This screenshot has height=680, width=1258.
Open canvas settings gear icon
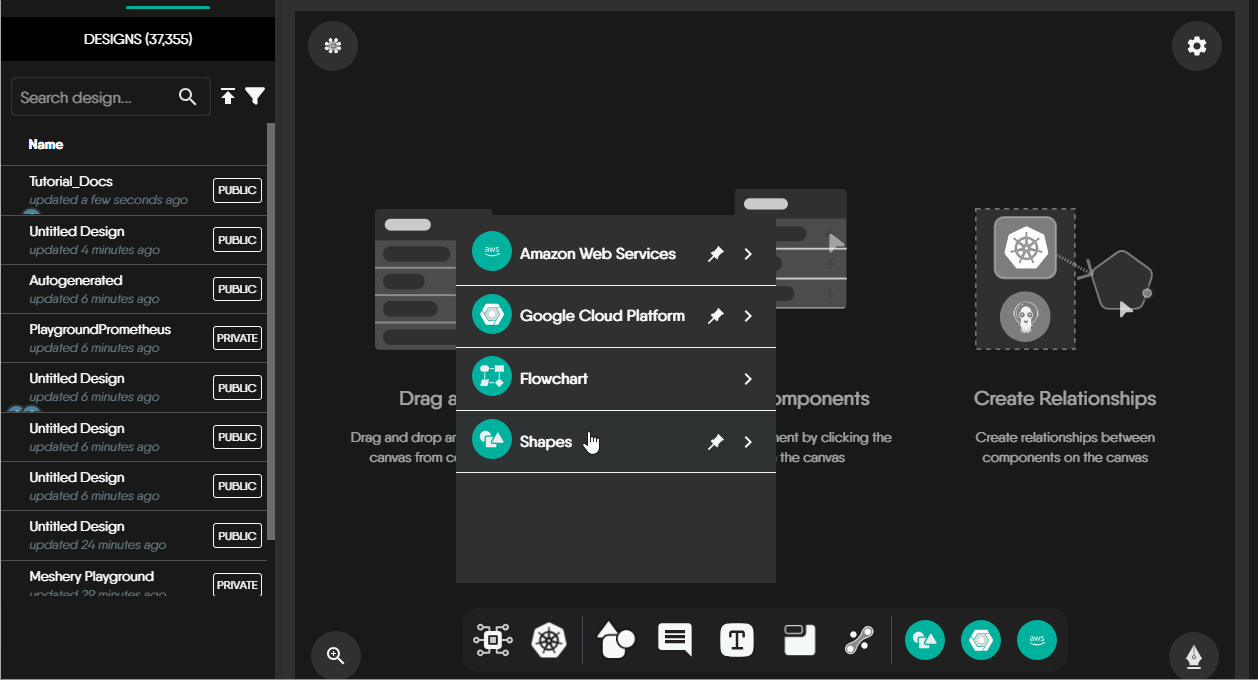click(1196, 46)
